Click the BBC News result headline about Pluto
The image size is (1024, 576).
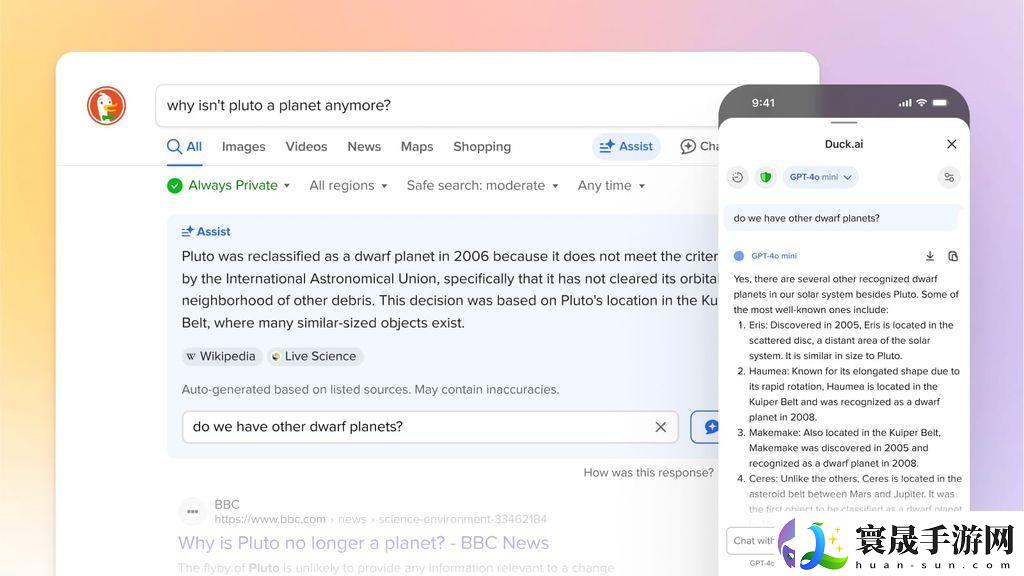(x=363, y=542)
